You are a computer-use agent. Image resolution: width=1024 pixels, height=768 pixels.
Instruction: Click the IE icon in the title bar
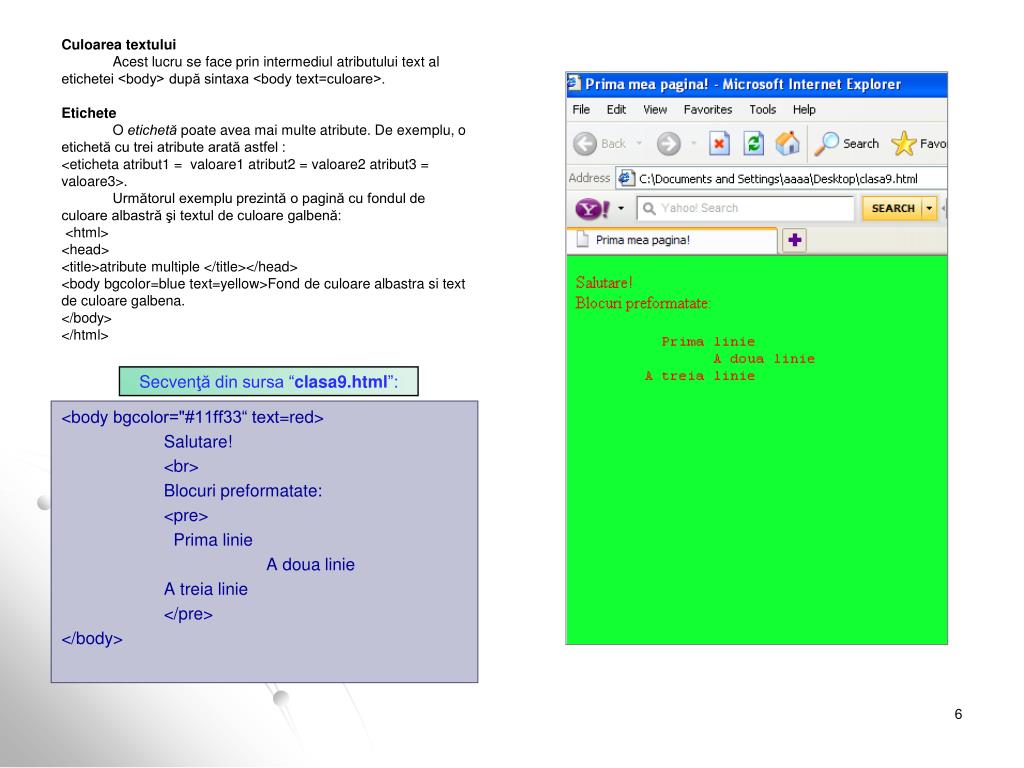click(x=574, y=83)
